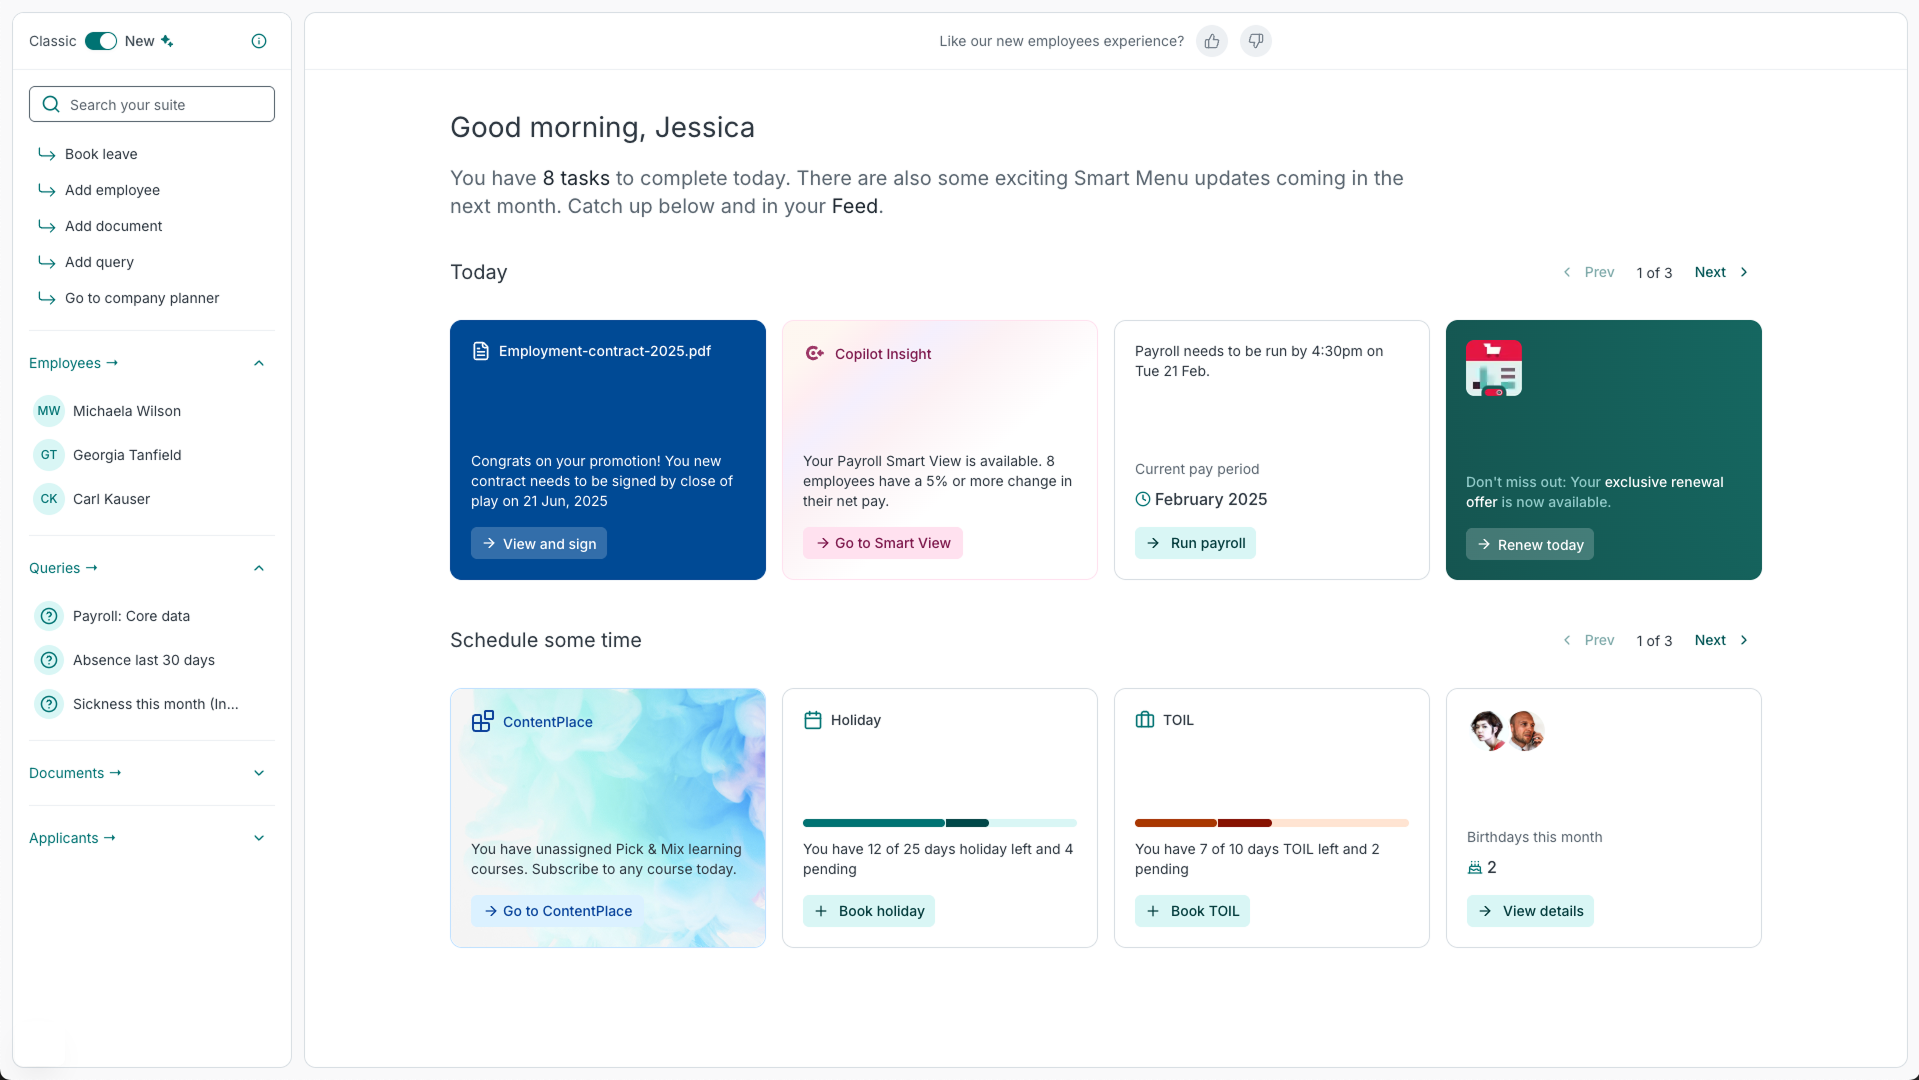
Task: Click the thumbs up feedback icon
Action: pos(1211,41)
